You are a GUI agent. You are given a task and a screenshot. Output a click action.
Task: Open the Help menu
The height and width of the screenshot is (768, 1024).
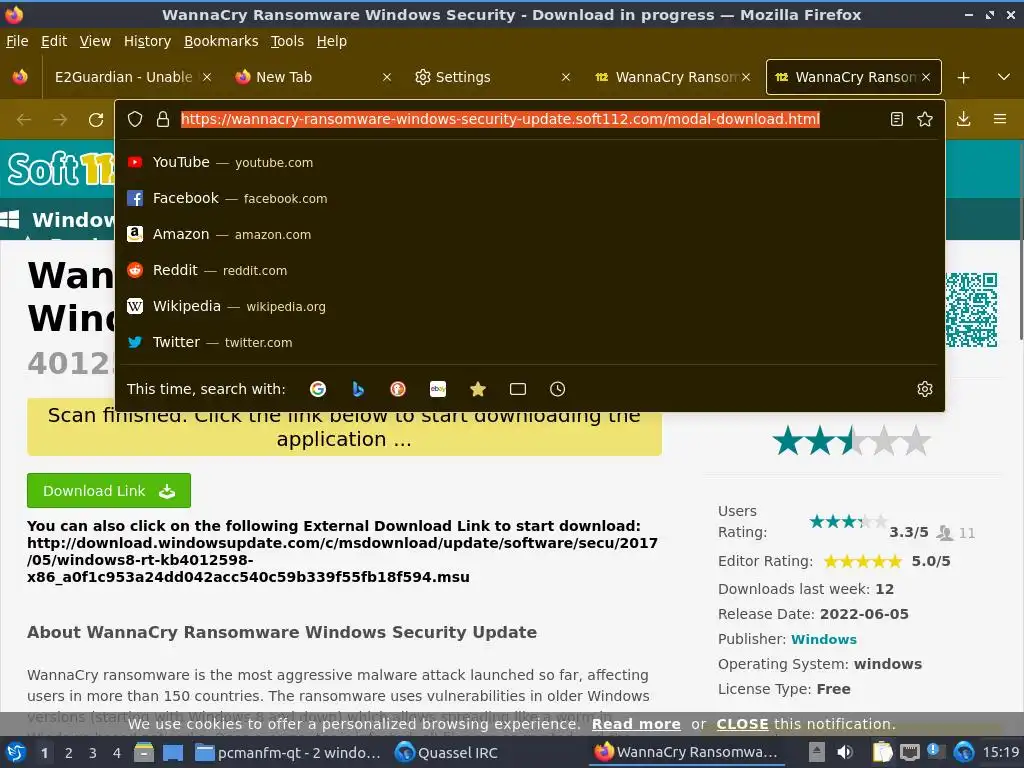(332, 41)
